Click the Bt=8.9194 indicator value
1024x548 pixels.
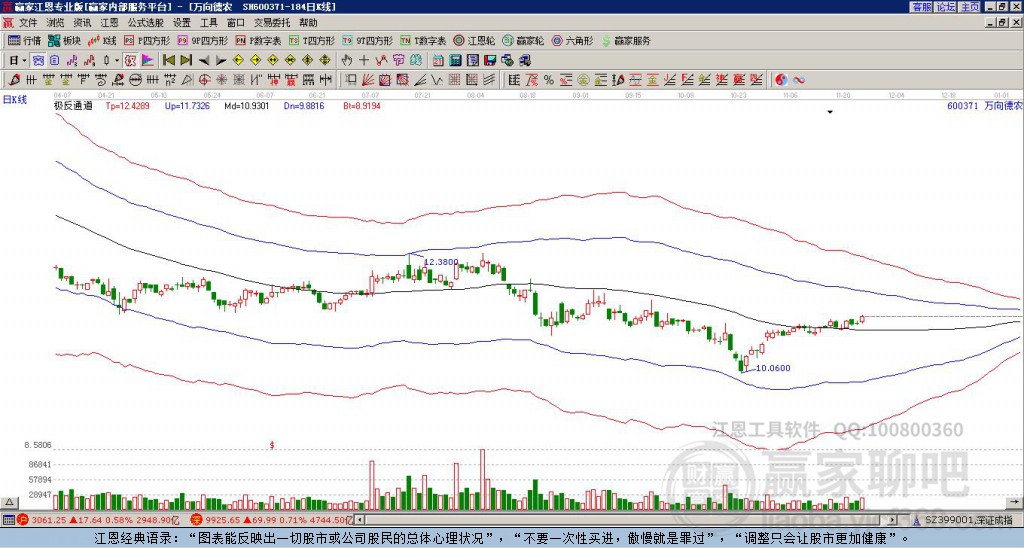(362, 105)
